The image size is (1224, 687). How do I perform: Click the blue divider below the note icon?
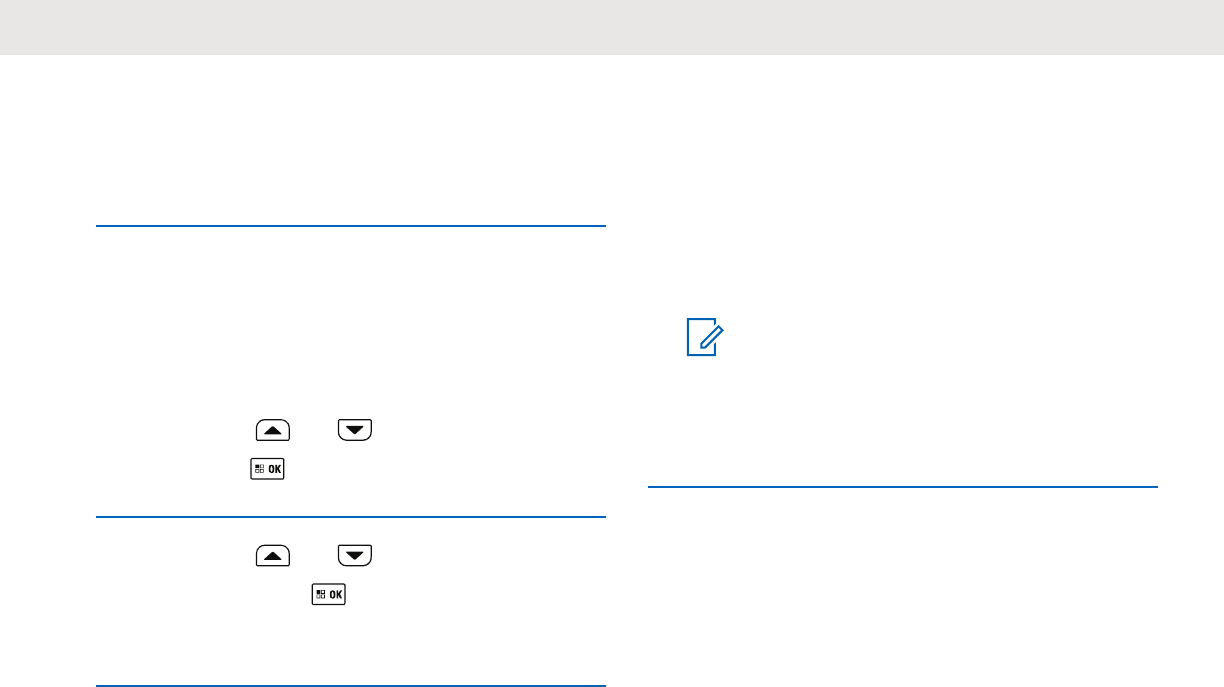pos(903,487)
